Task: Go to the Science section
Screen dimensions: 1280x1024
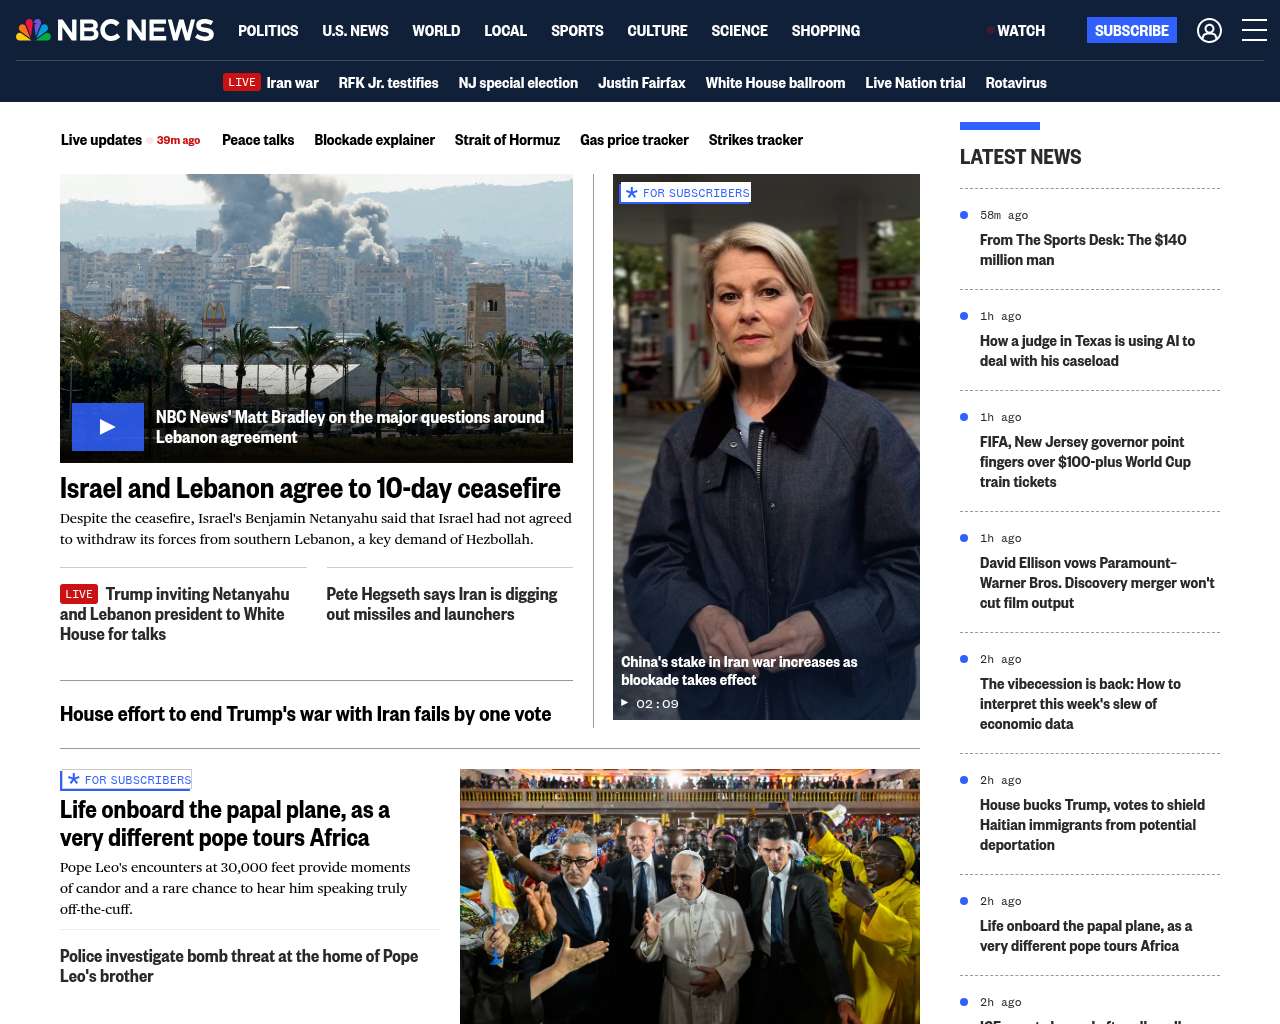Action: tap(739, 31)
